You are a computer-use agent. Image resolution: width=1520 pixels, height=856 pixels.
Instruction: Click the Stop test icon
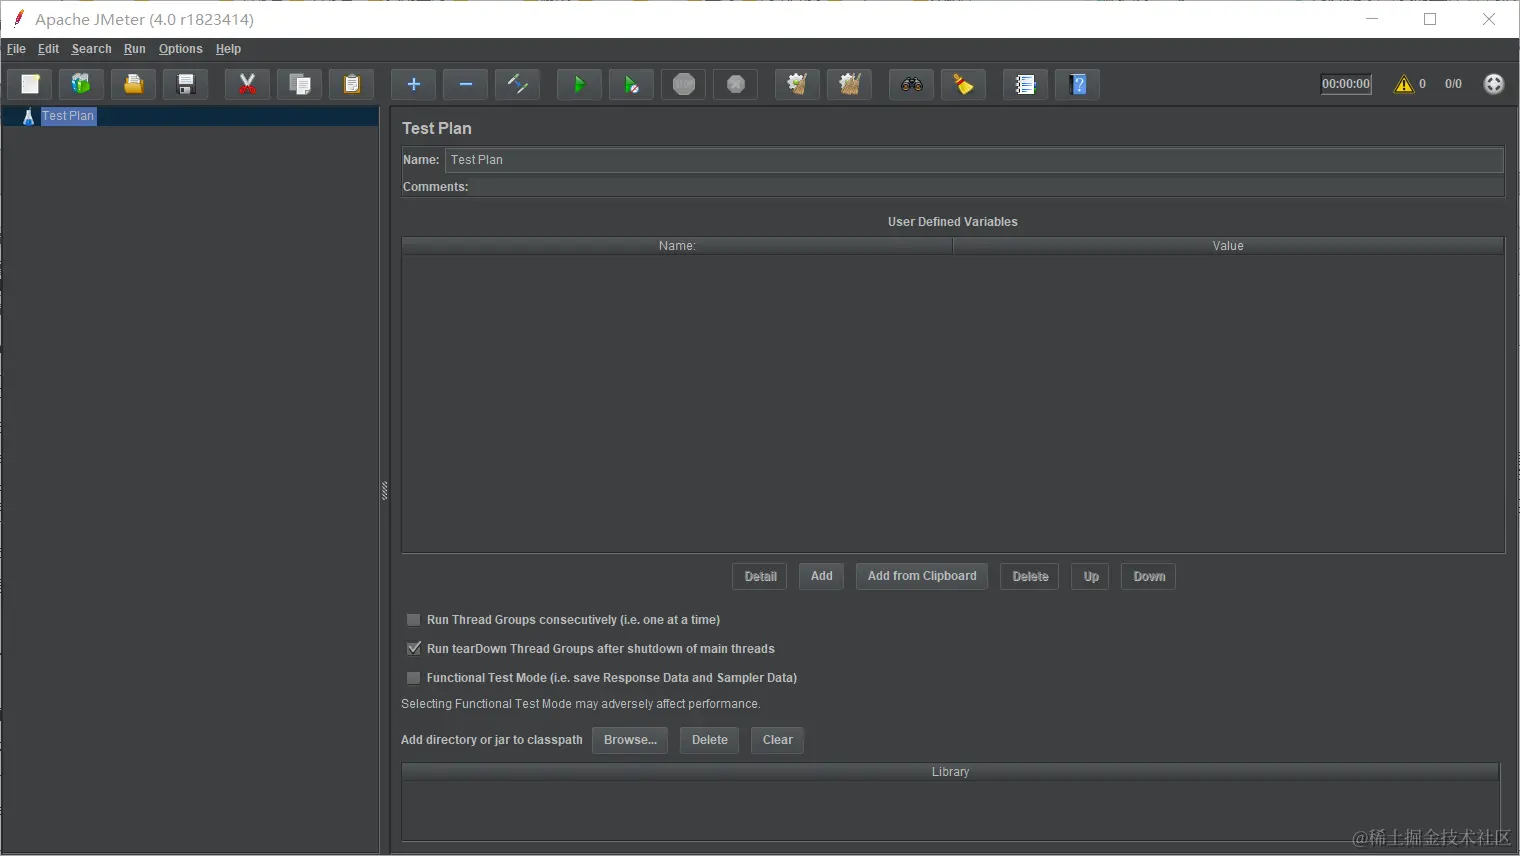coord(683,85)
